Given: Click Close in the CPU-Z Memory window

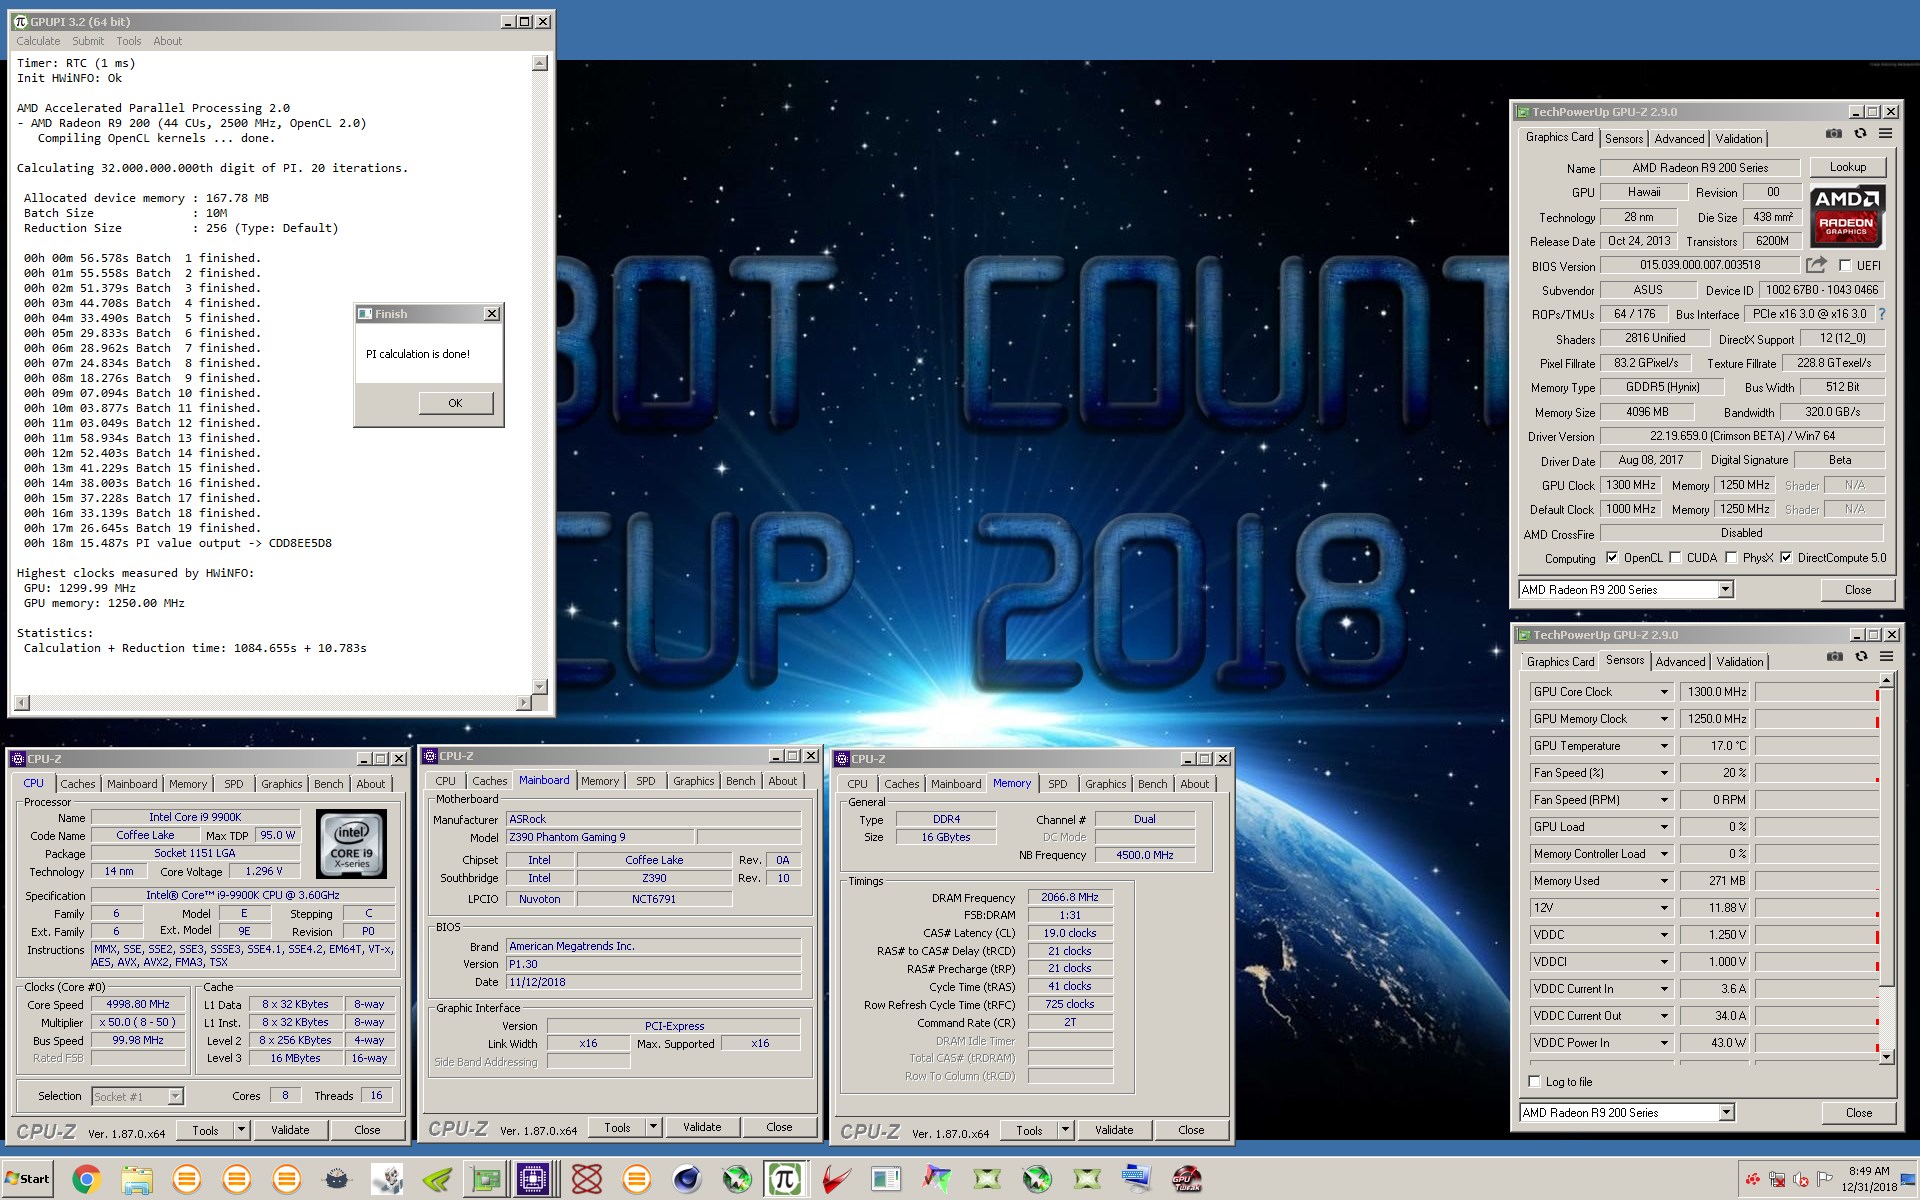Looking at the screenshot, I should [x=1191, y=1130].
